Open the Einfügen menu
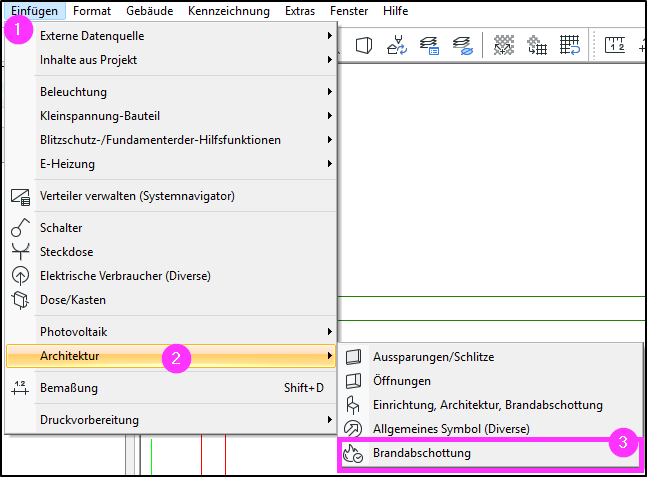647x477 pixels. (34, 11)
